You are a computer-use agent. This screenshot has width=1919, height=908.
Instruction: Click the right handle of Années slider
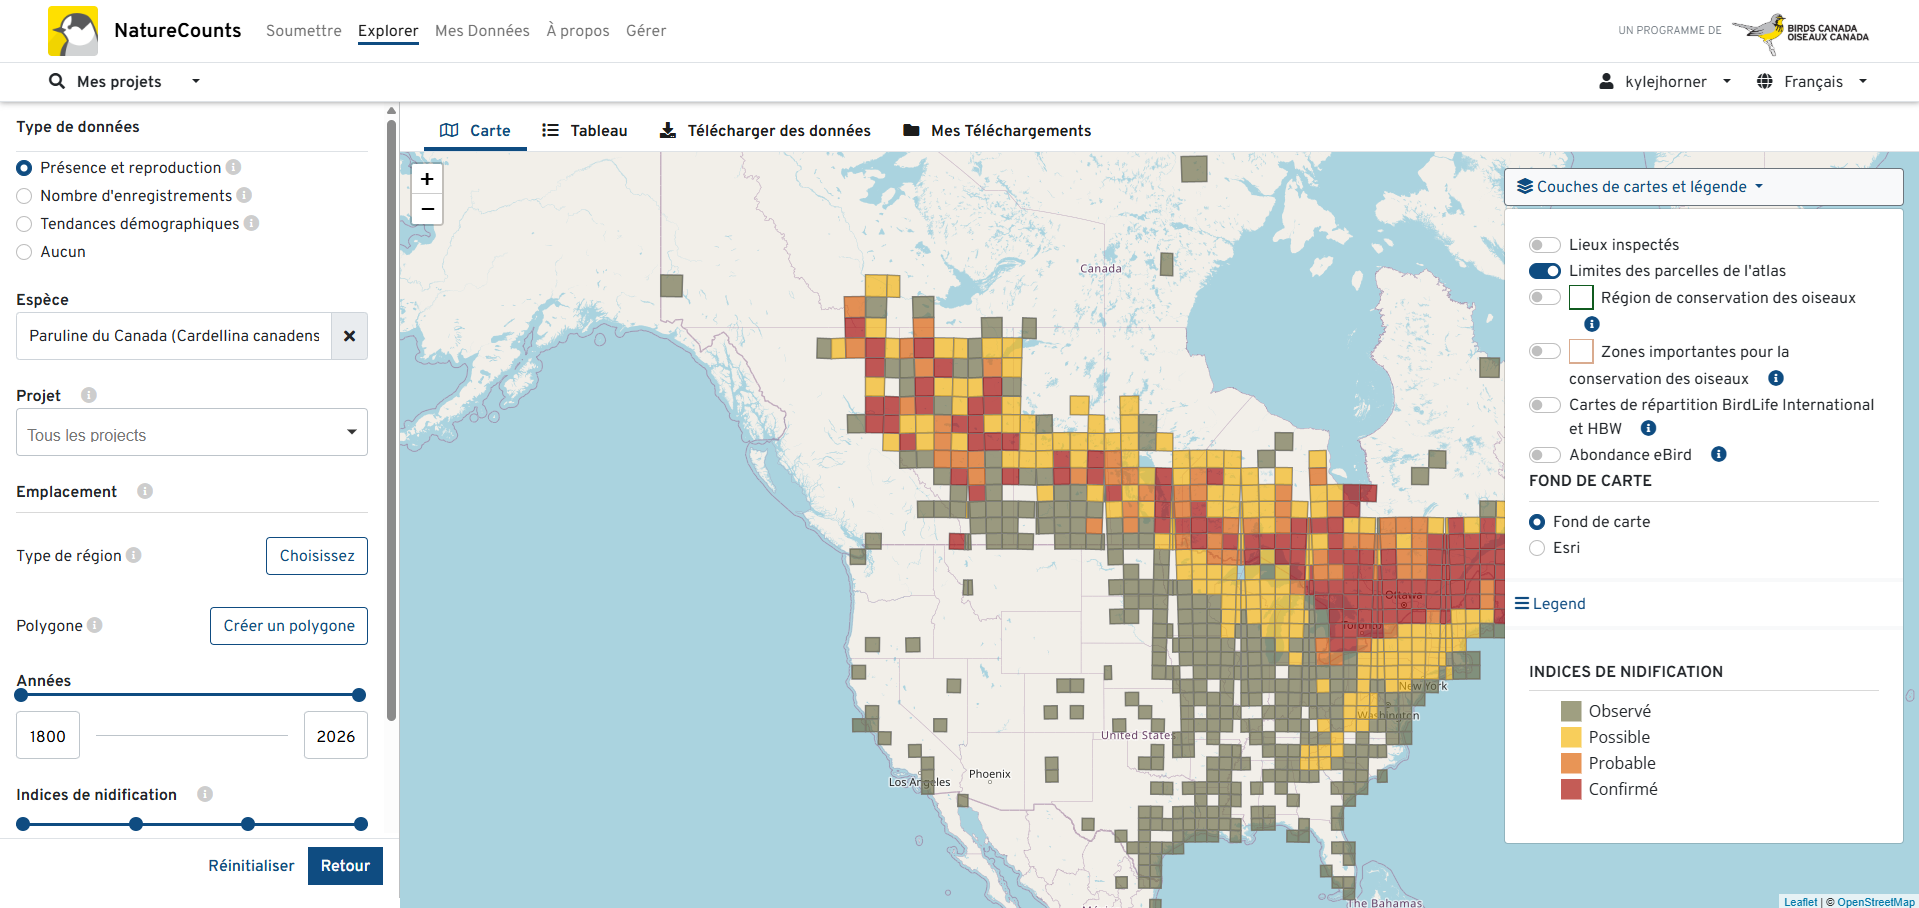(359, 695)
